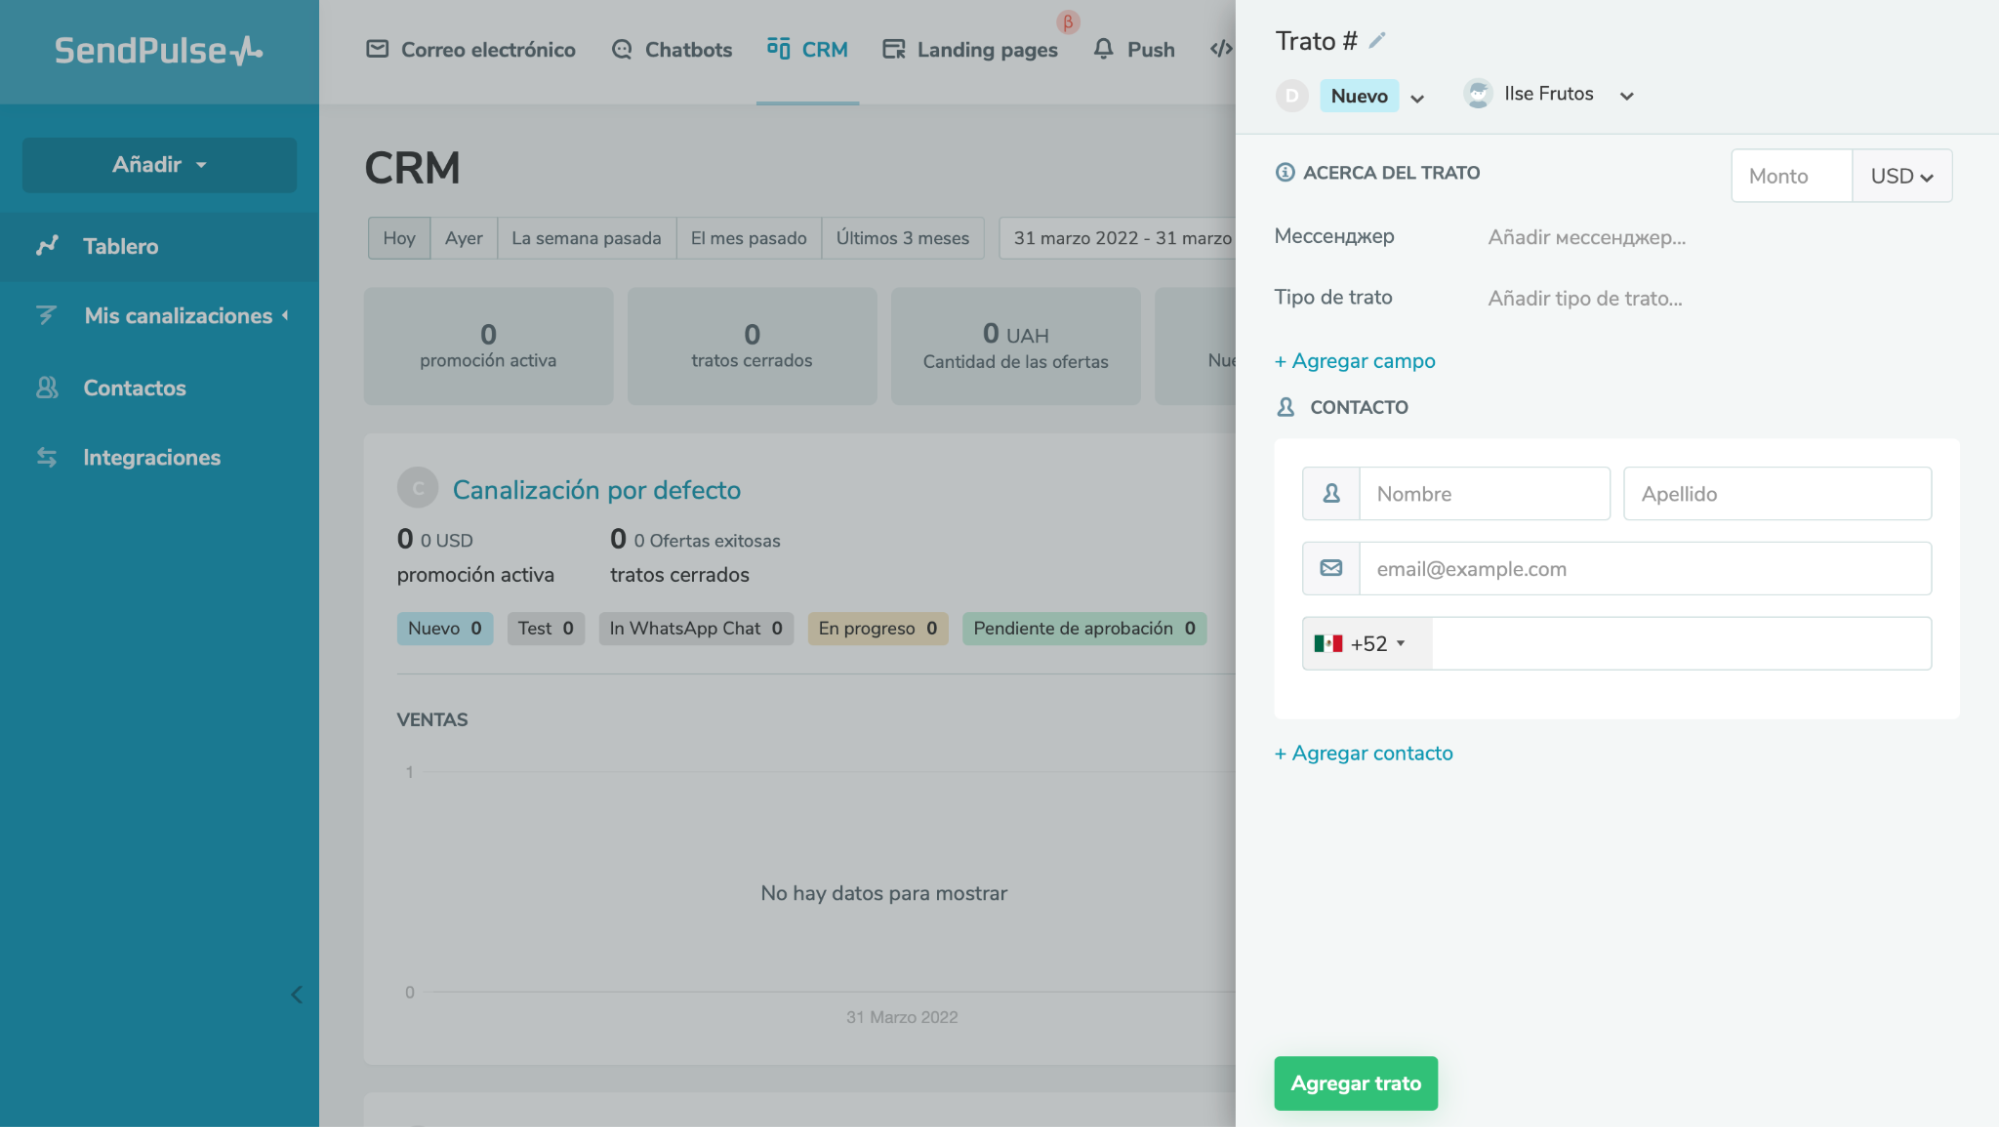
Task: Click the pencil icon next to Trato #
Action: click(1377, 40)
